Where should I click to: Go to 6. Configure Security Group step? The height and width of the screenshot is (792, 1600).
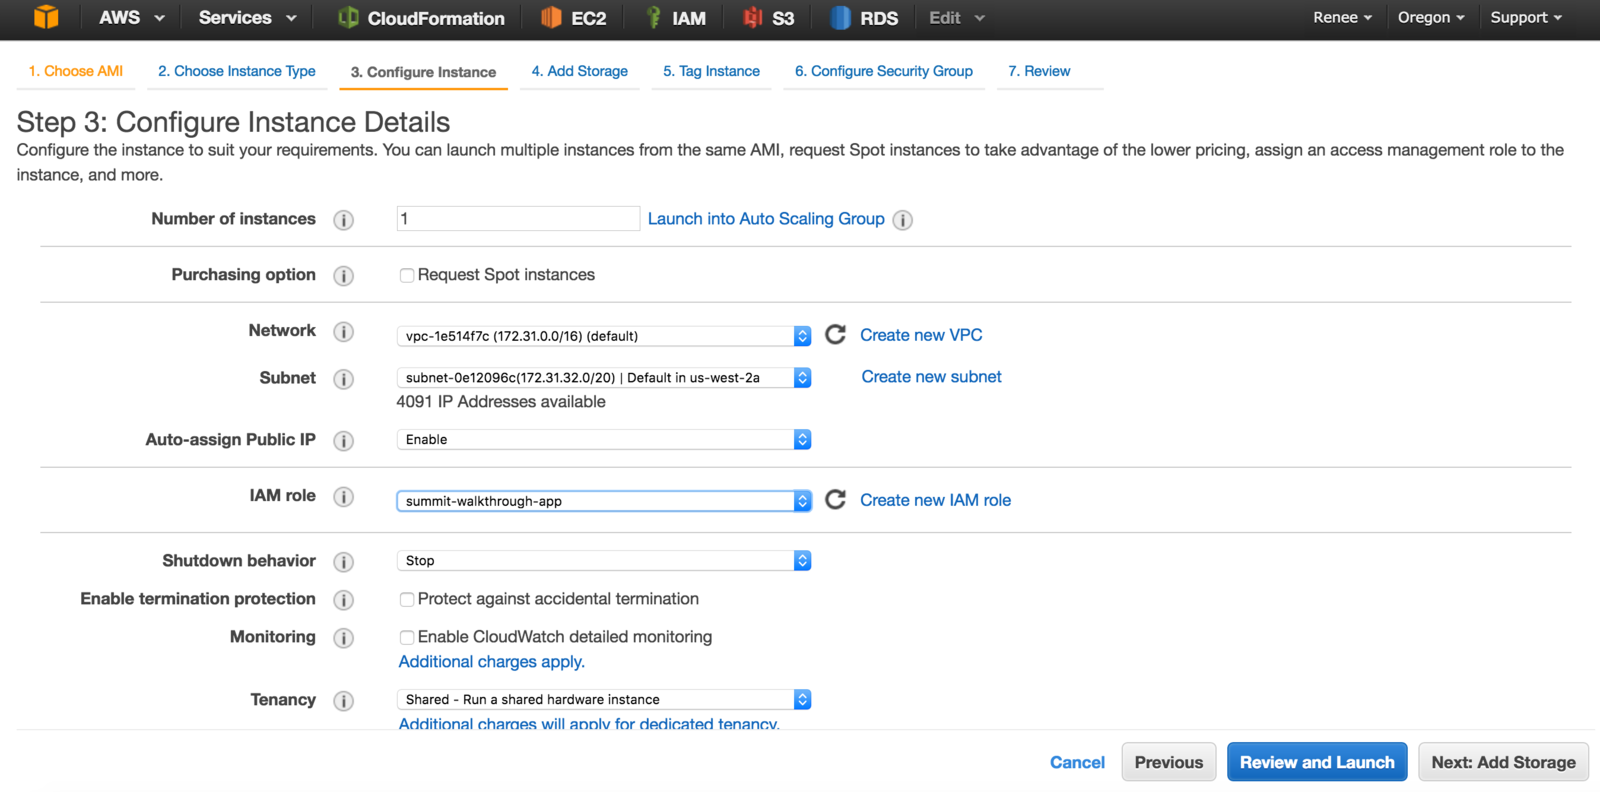884,71
